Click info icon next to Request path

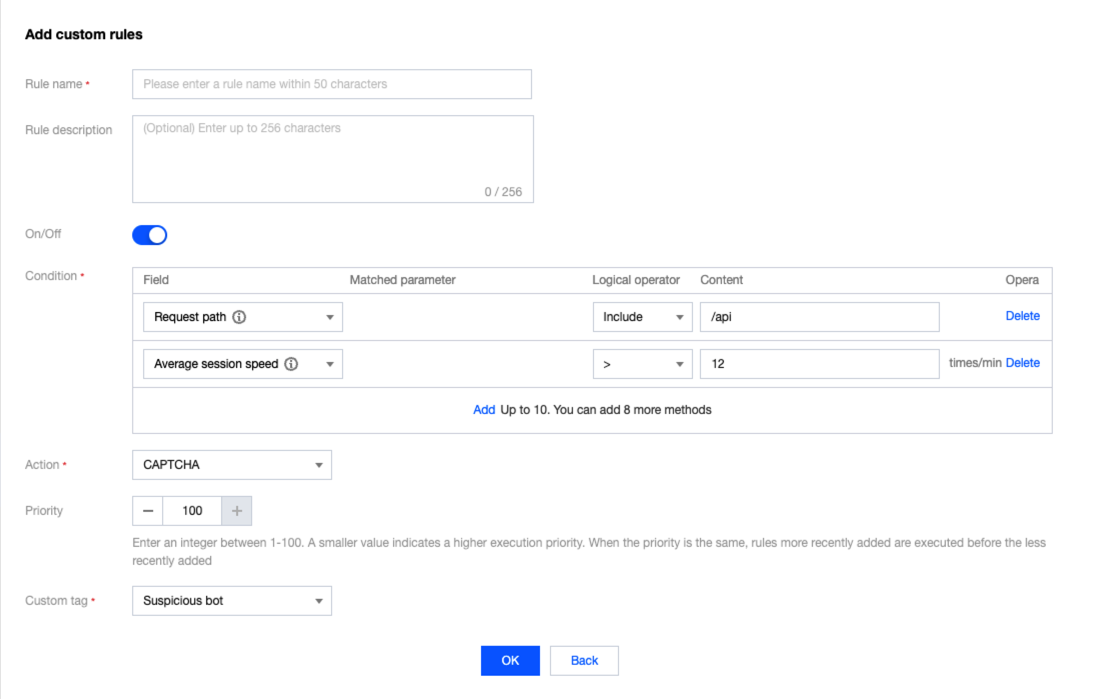tap(240, 317)
